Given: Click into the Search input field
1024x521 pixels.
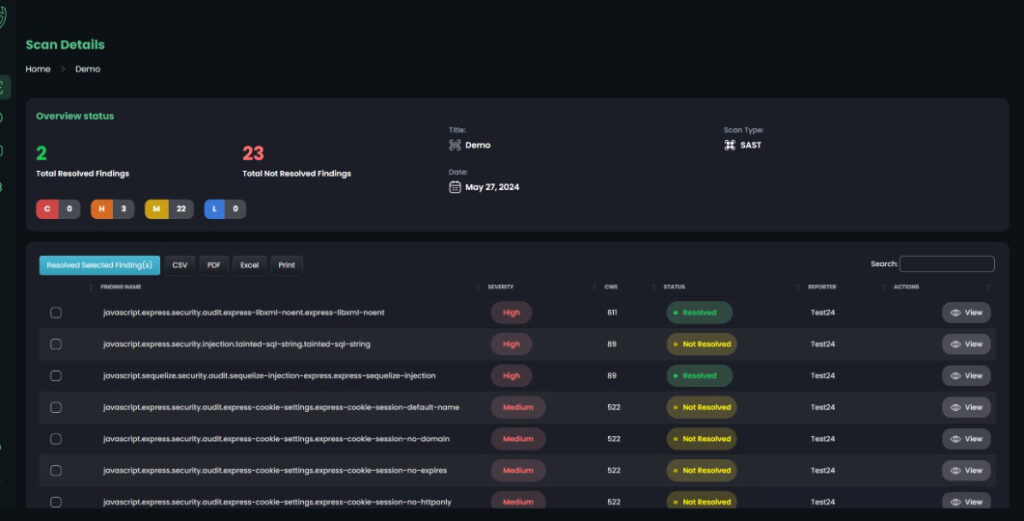Looking at the screenshot, I should coord(946,264).
